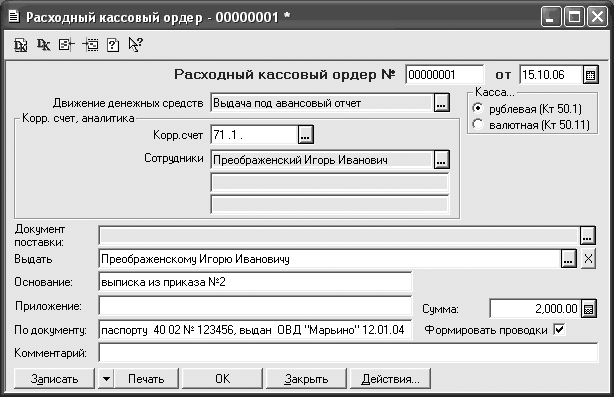Click the Записать button

pyautogui.click(x=54, y=379)
